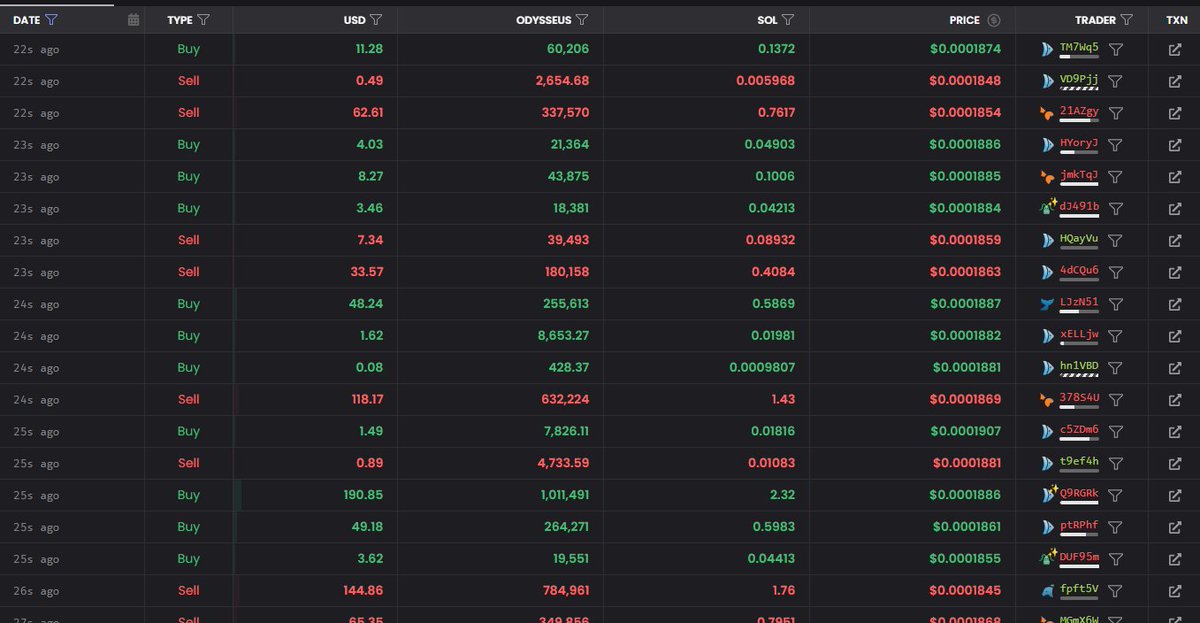This screenshot has width=1200, height=623.
Task: Filter the SOL column
Action: coord(788,20)
